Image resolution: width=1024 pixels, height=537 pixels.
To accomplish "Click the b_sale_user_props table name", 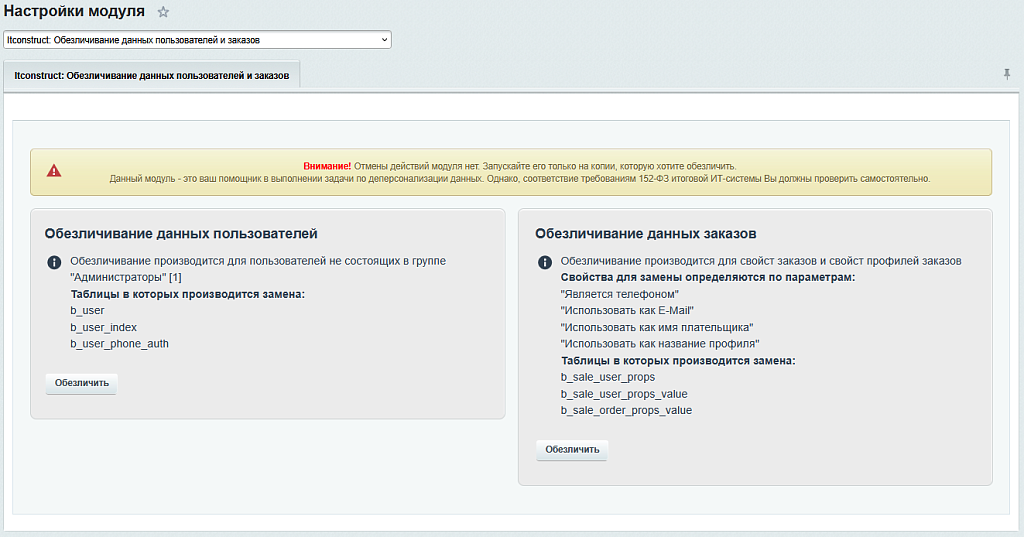I will click(608, 377).
